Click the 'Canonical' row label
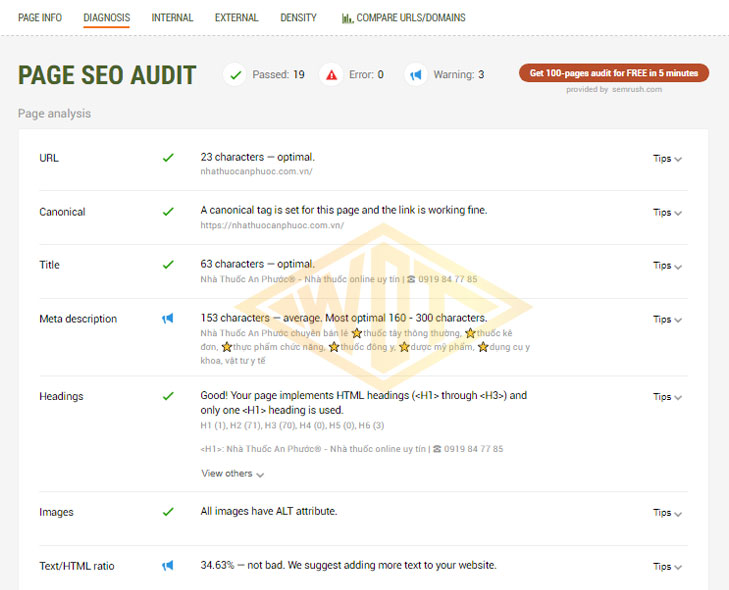729x590 pixels. coord(62,212)
